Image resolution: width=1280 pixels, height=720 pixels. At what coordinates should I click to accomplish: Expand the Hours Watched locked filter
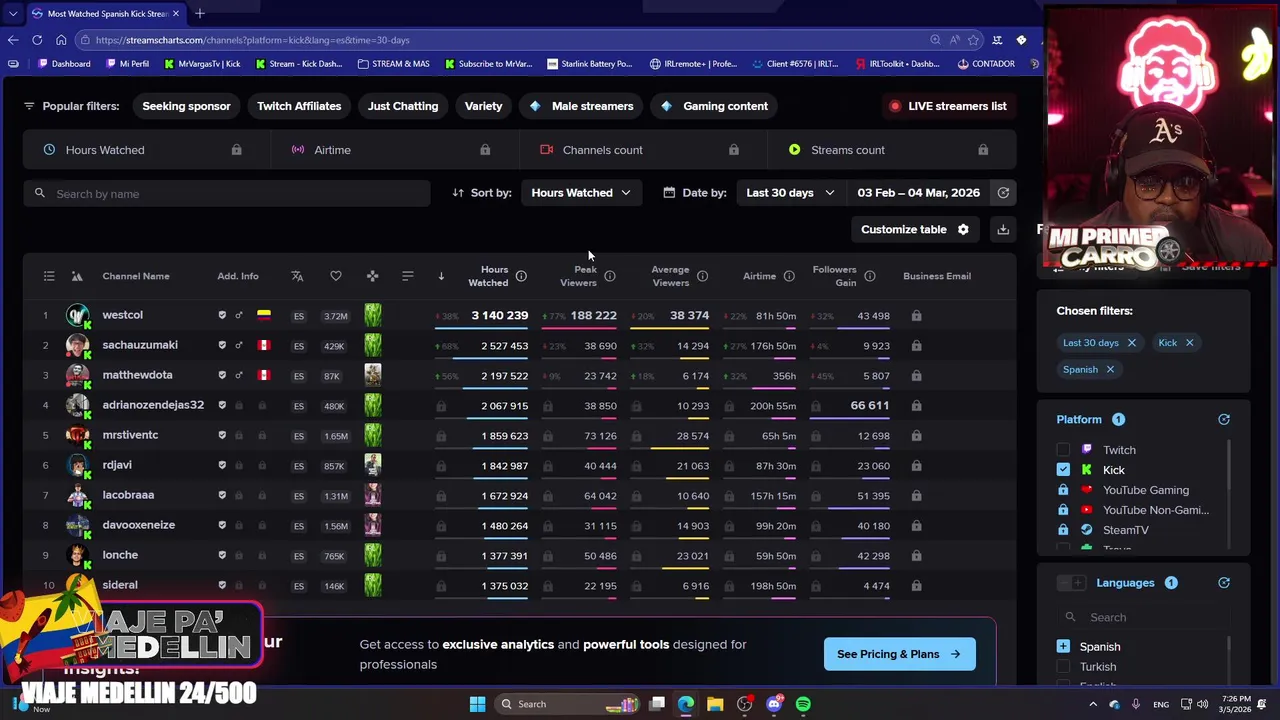click(x=146, y=150)
